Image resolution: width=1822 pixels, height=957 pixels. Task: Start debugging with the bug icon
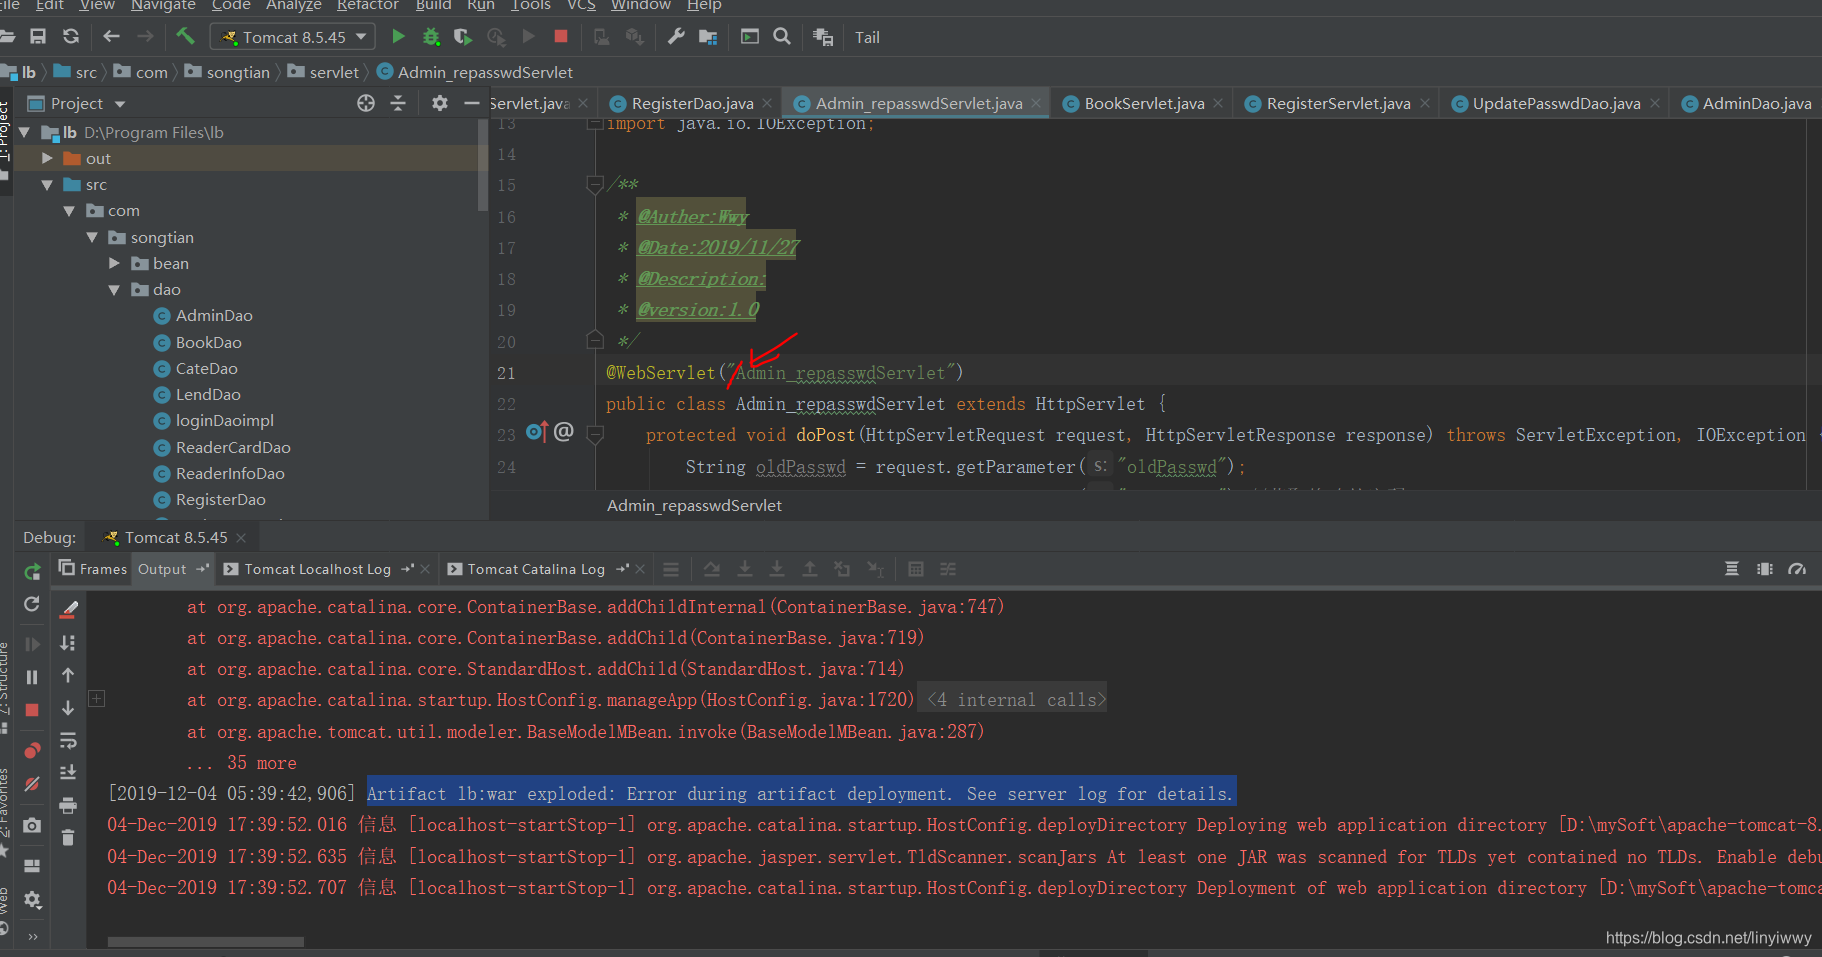click(431, 37)
